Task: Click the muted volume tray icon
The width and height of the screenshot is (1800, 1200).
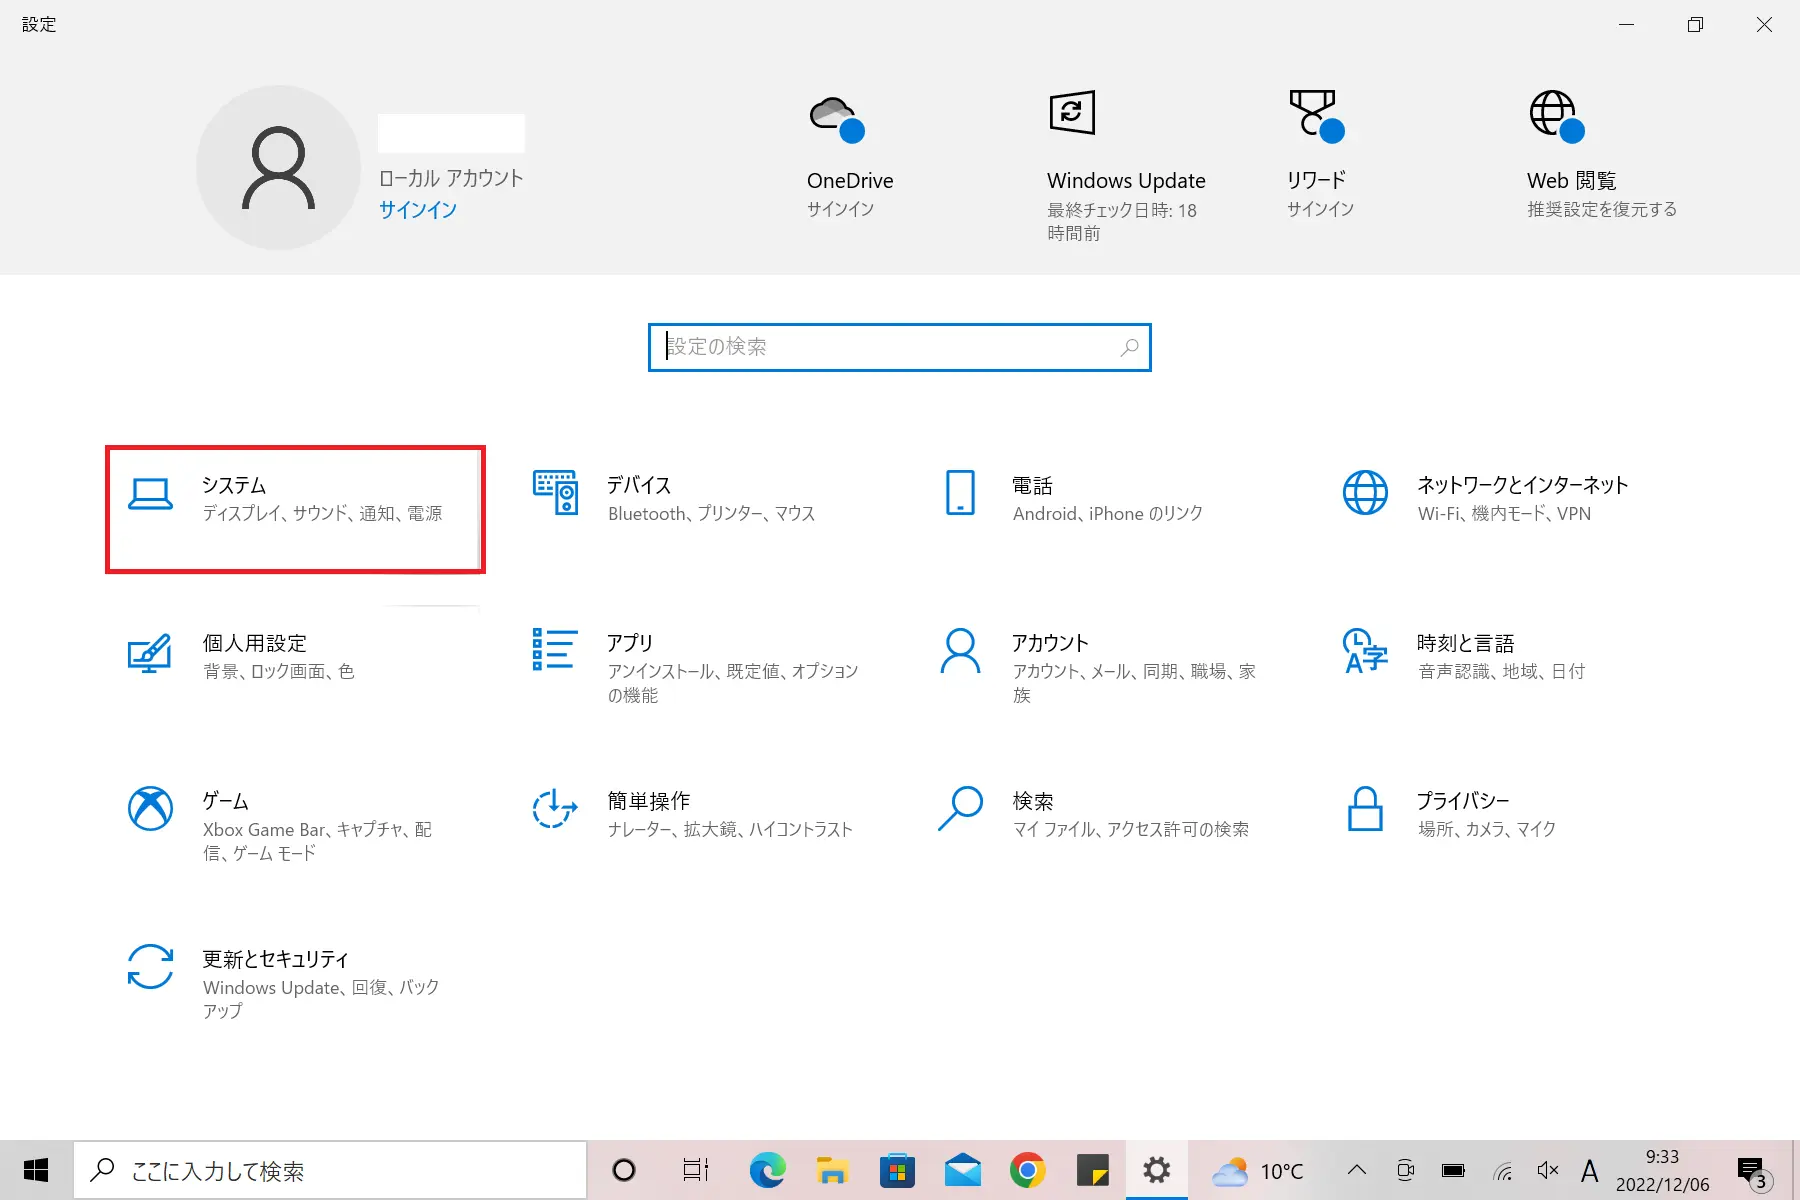Action: coord(1548,1170)
